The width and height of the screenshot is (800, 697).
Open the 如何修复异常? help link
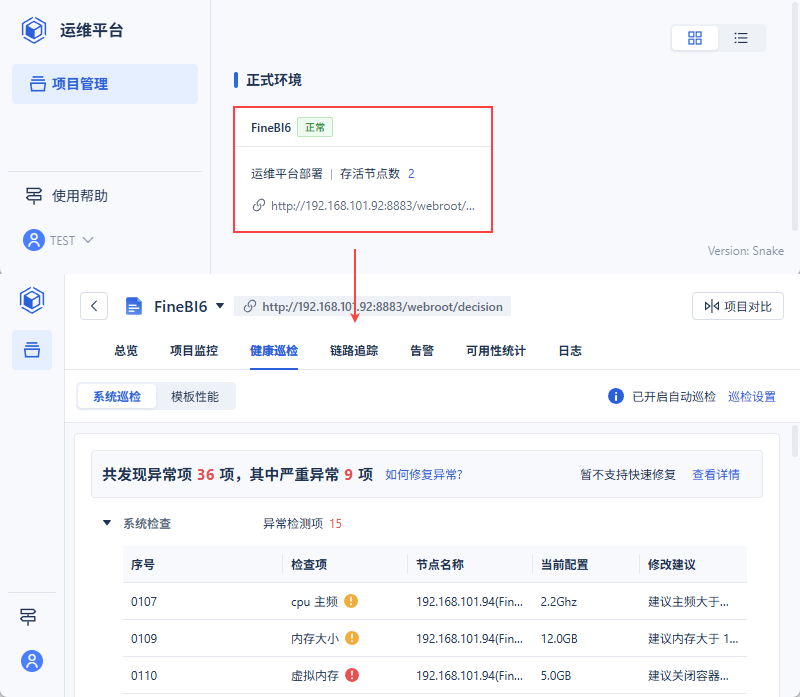click(x=423, y=475)
